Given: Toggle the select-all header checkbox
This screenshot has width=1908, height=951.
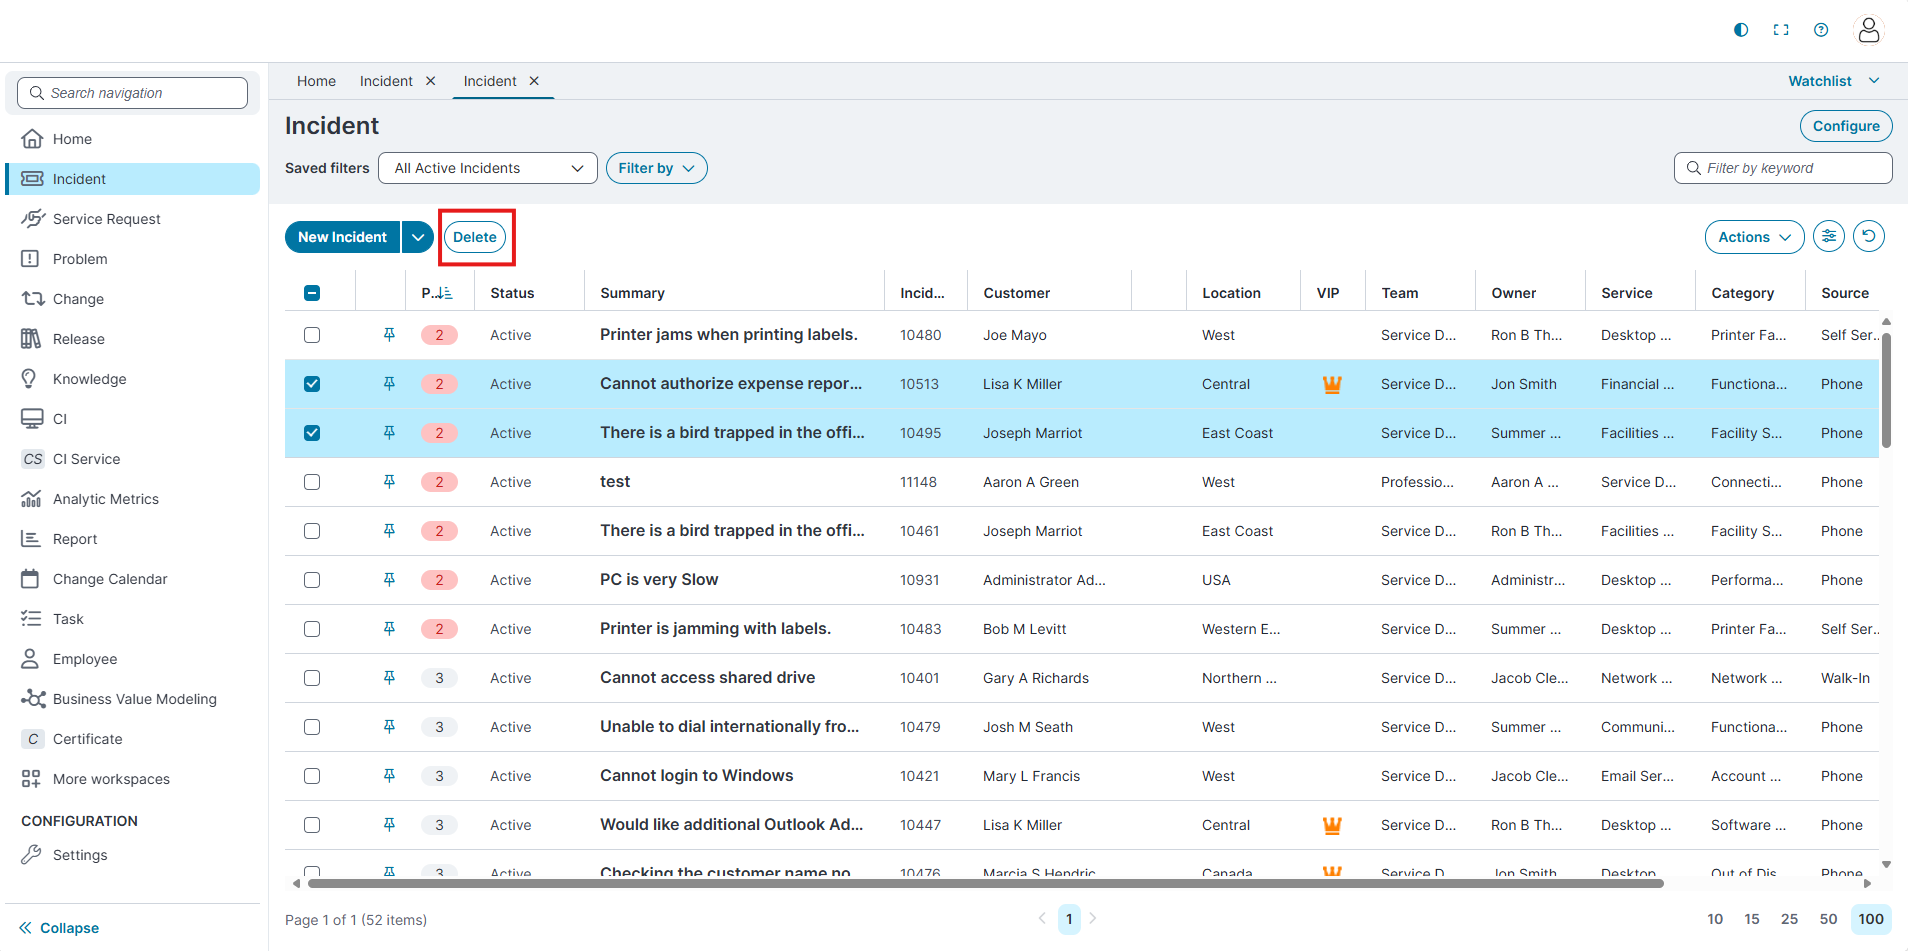Looking at the screenshot, I should [x=312, y=293].
